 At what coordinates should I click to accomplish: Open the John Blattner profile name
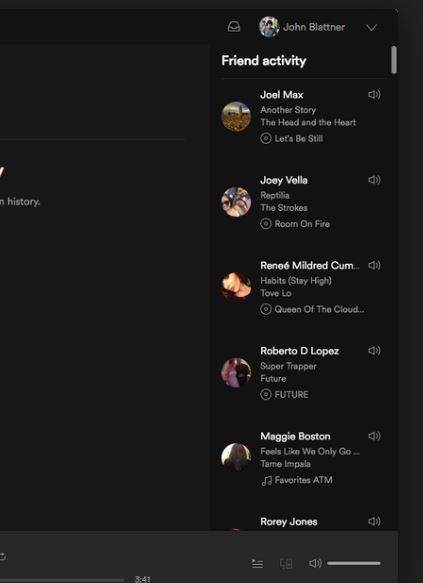314,27
